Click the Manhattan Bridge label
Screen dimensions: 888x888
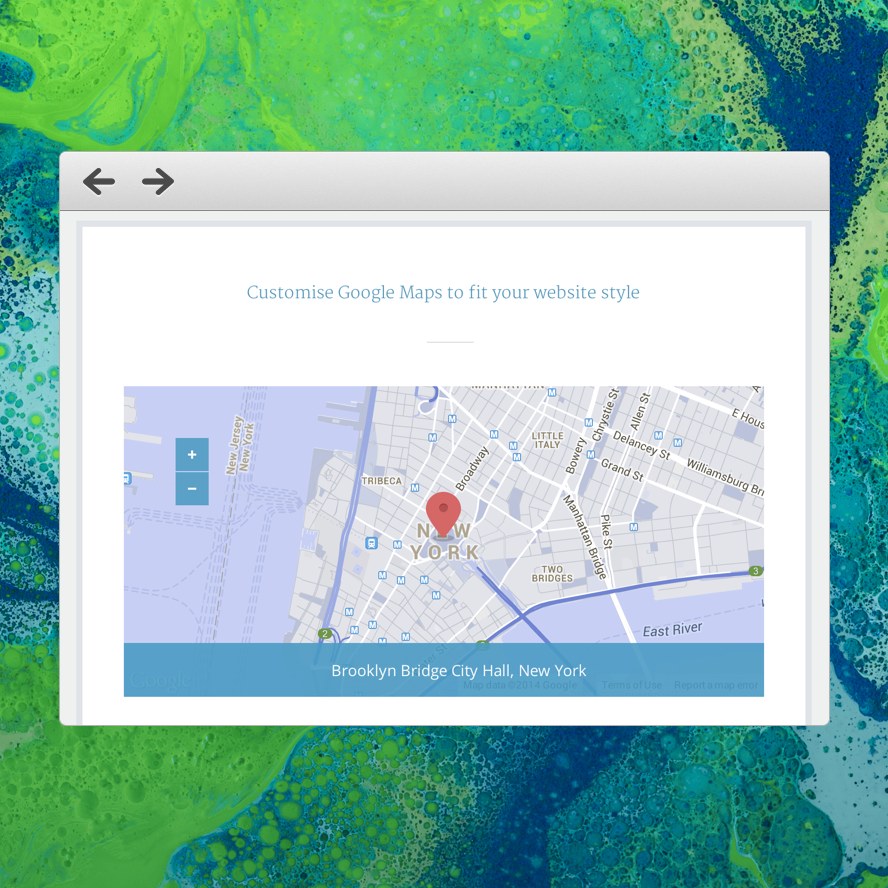[x=584, y=535]
